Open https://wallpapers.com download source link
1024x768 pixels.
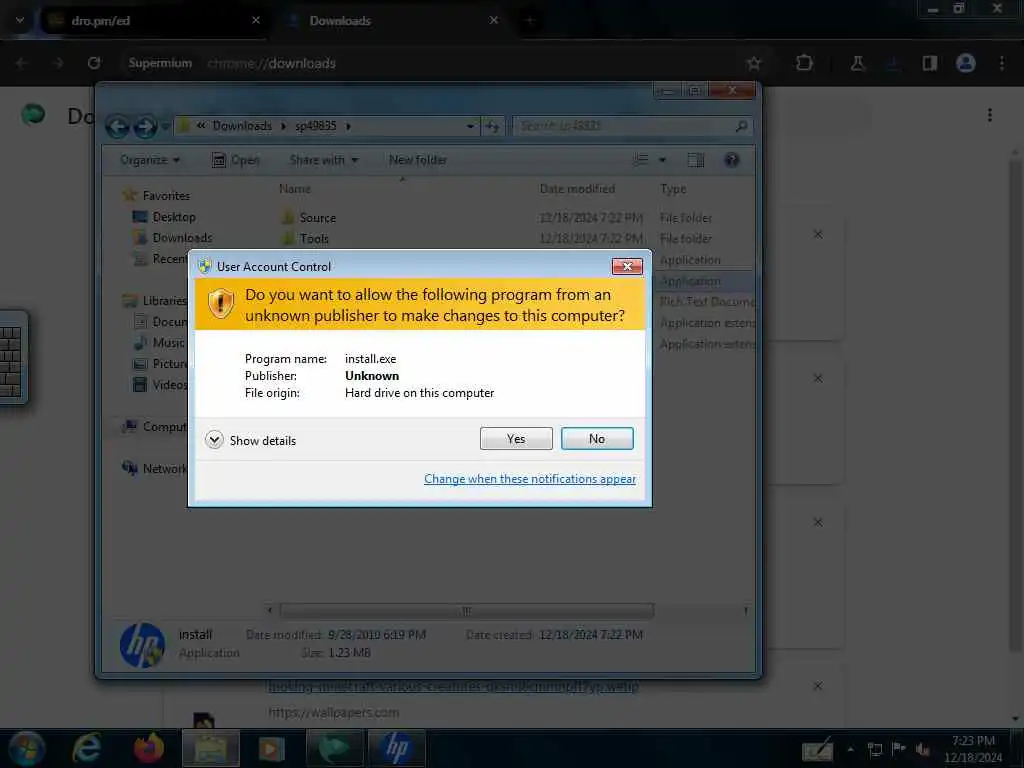coord(333,712)
